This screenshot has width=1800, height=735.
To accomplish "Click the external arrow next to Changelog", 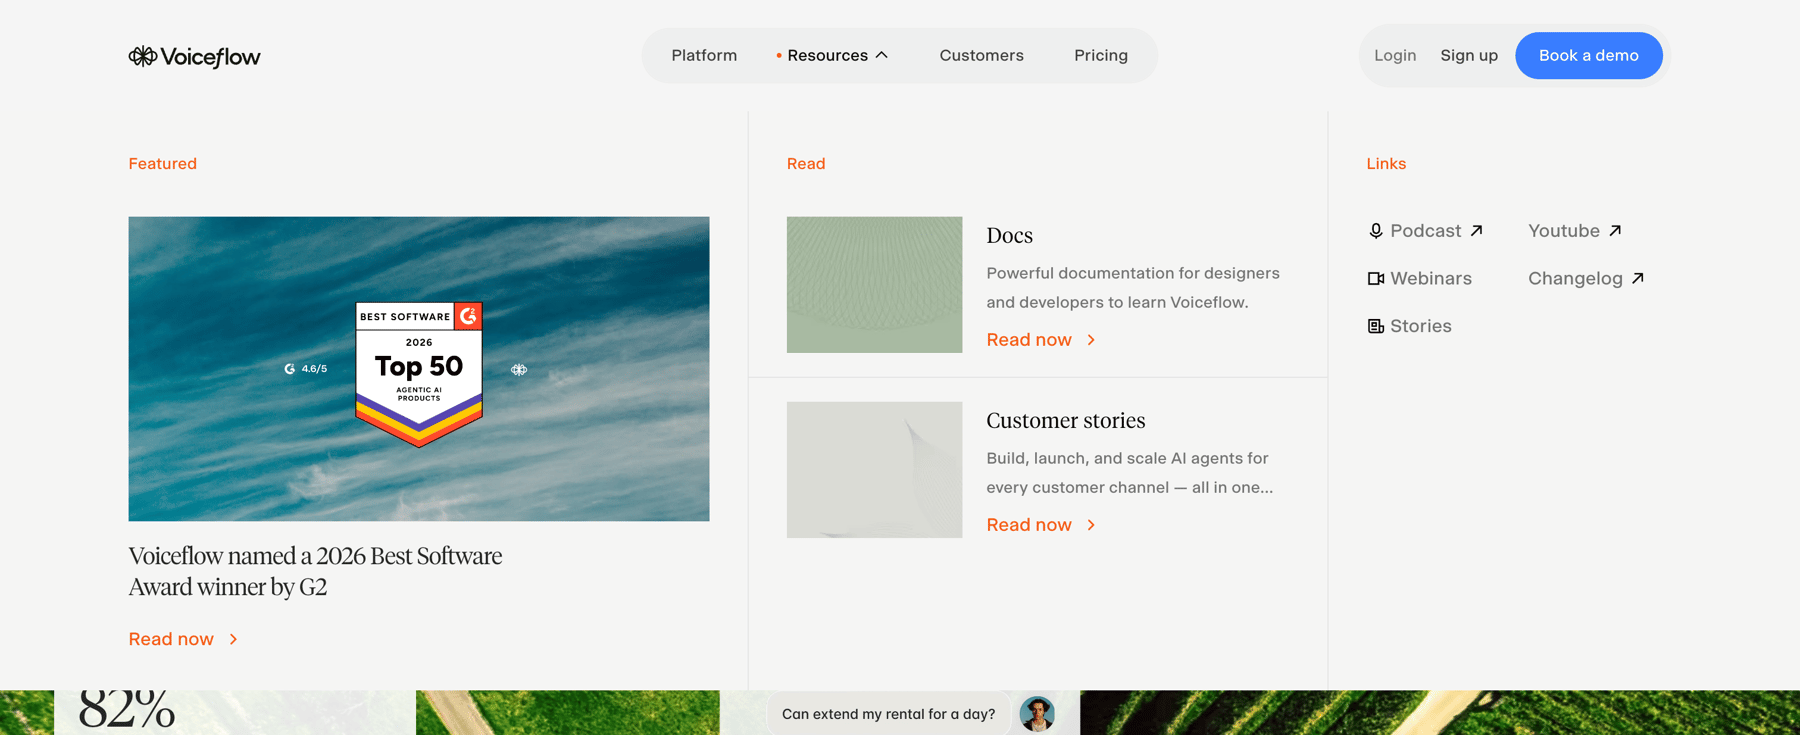I will 1638,279.
